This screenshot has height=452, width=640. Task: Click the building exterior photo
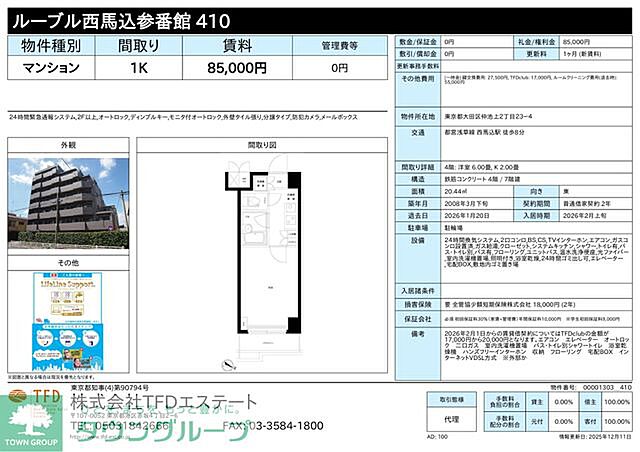67,204
